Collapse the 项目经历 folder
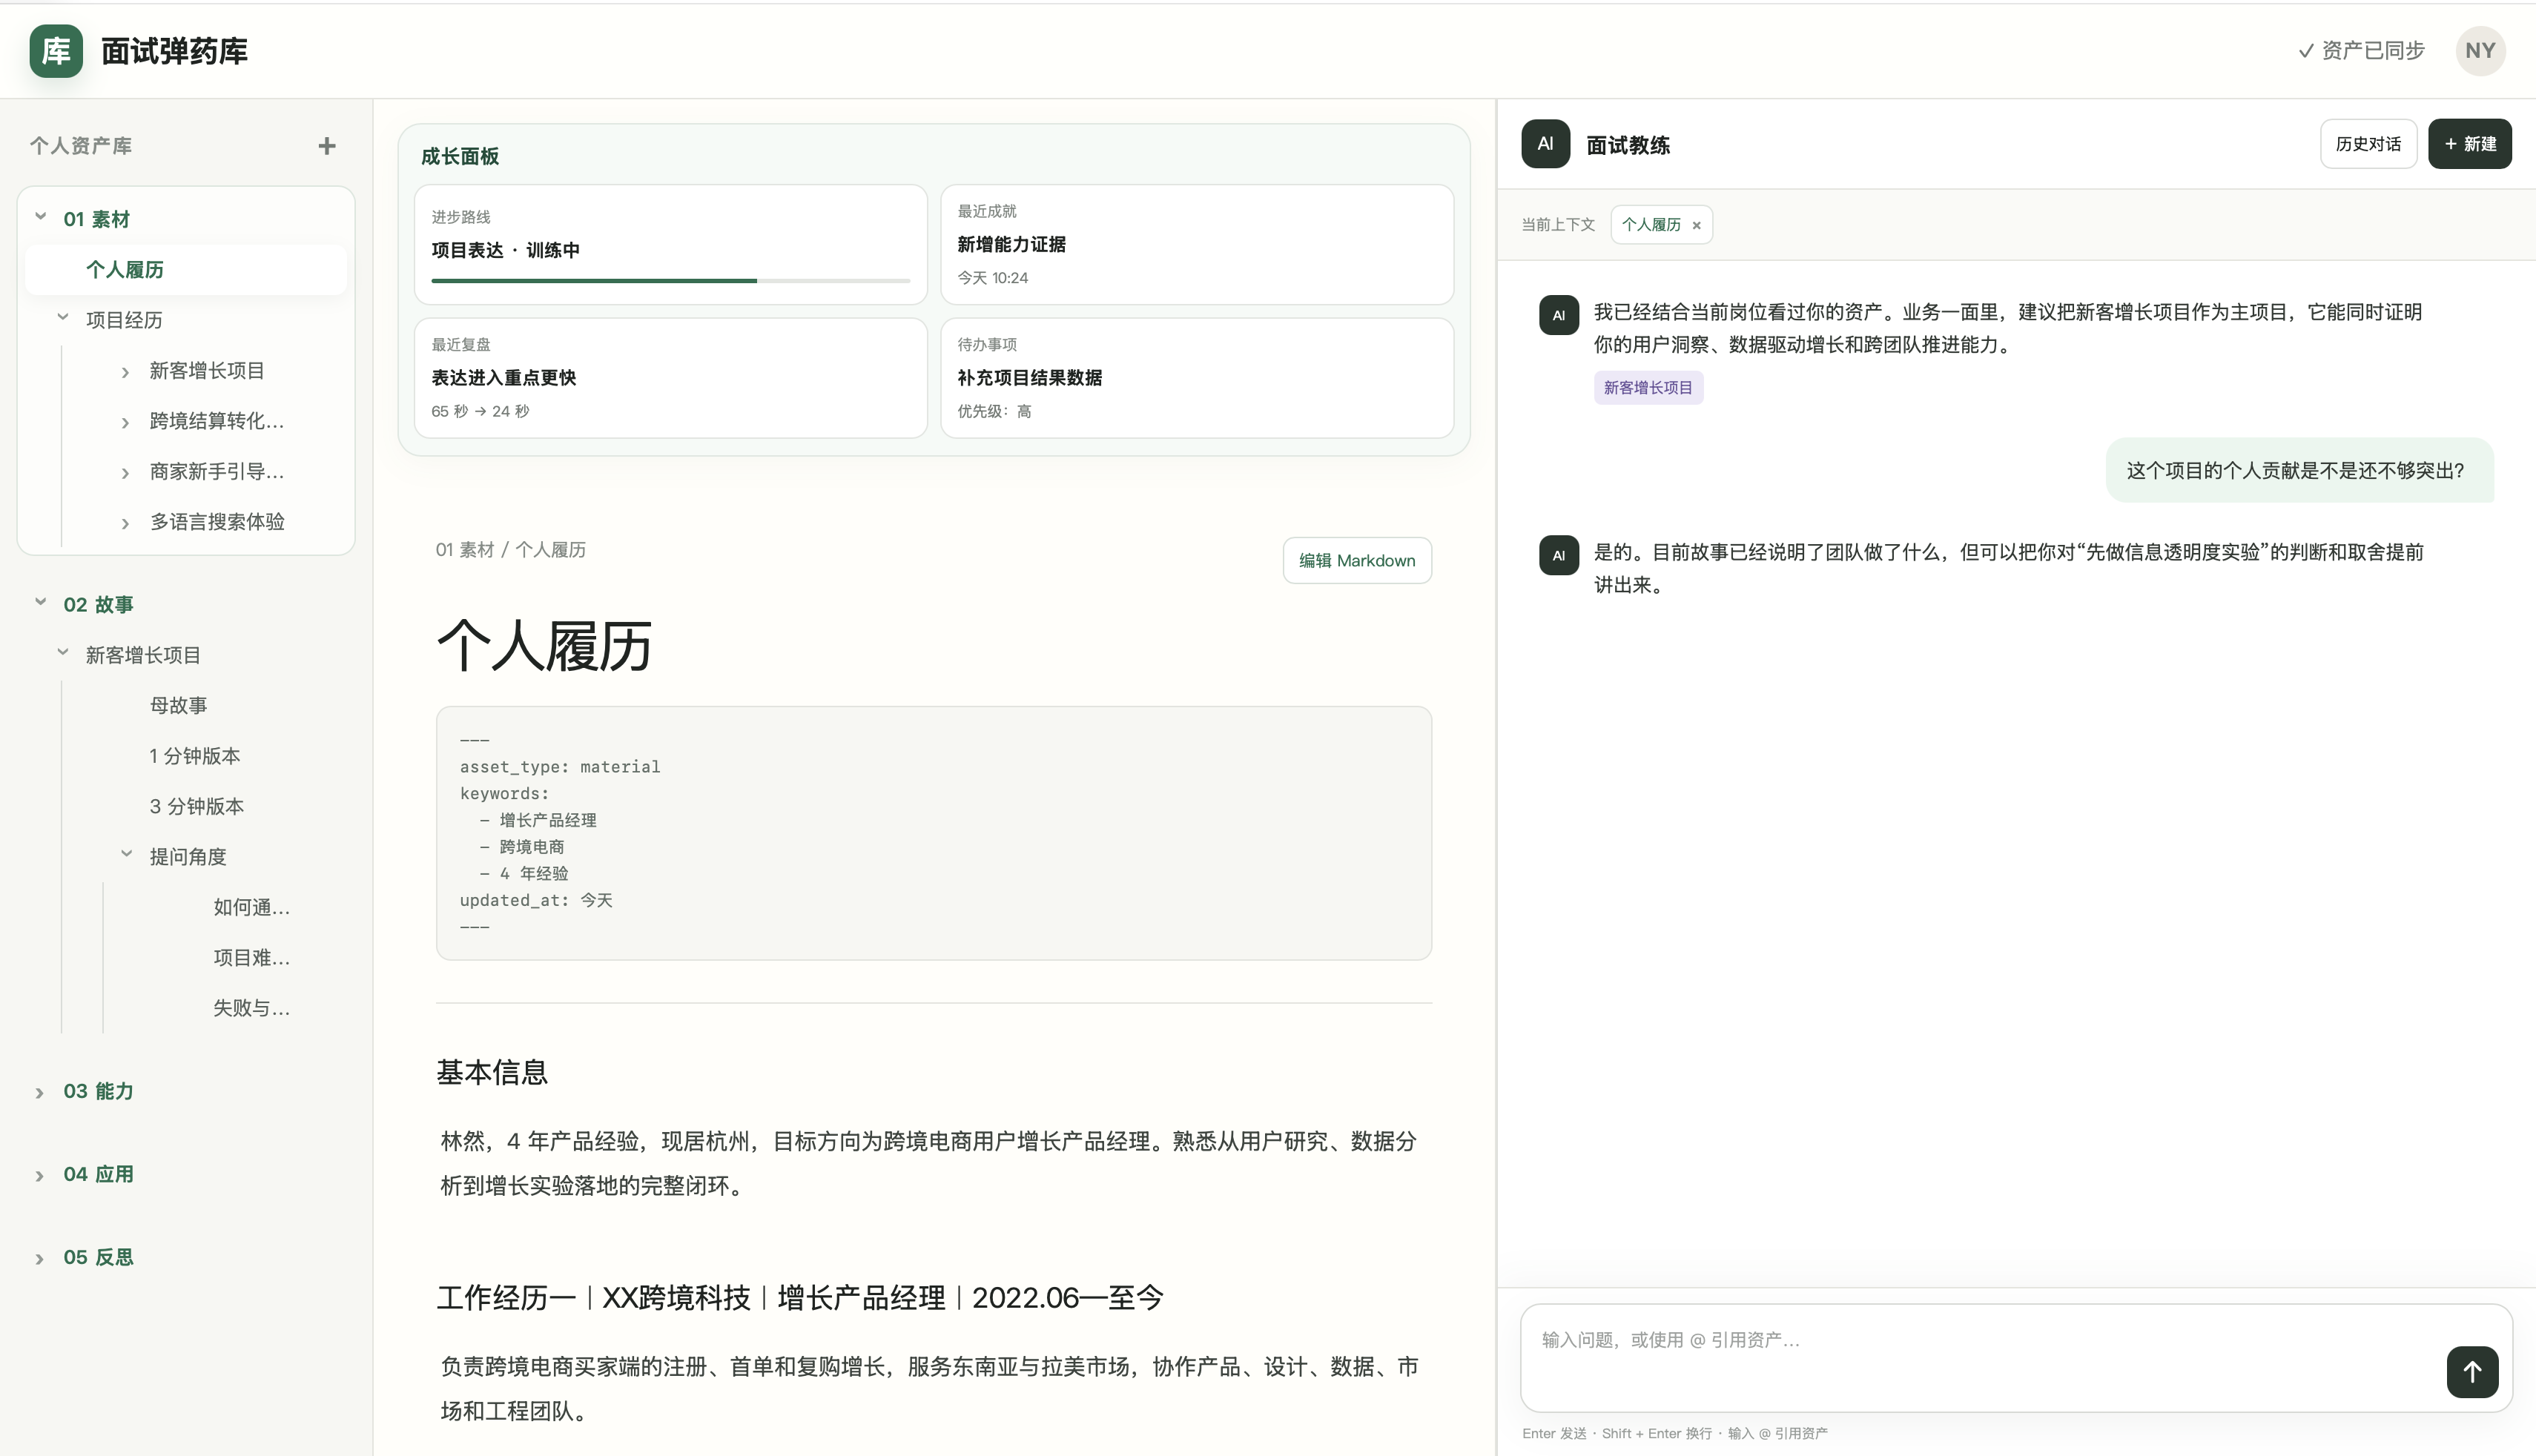 pos(63,319)
